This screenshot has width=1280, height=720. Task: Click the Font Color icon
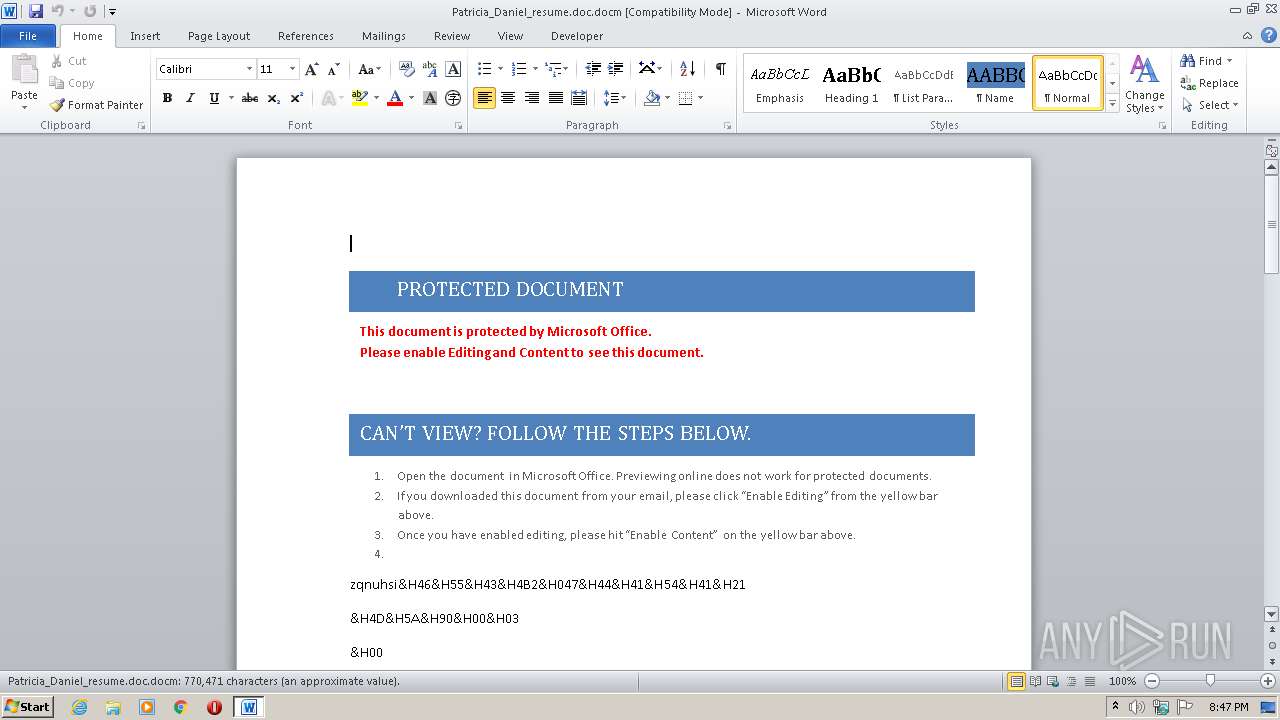pyautogui.click(x=395, y=98)
